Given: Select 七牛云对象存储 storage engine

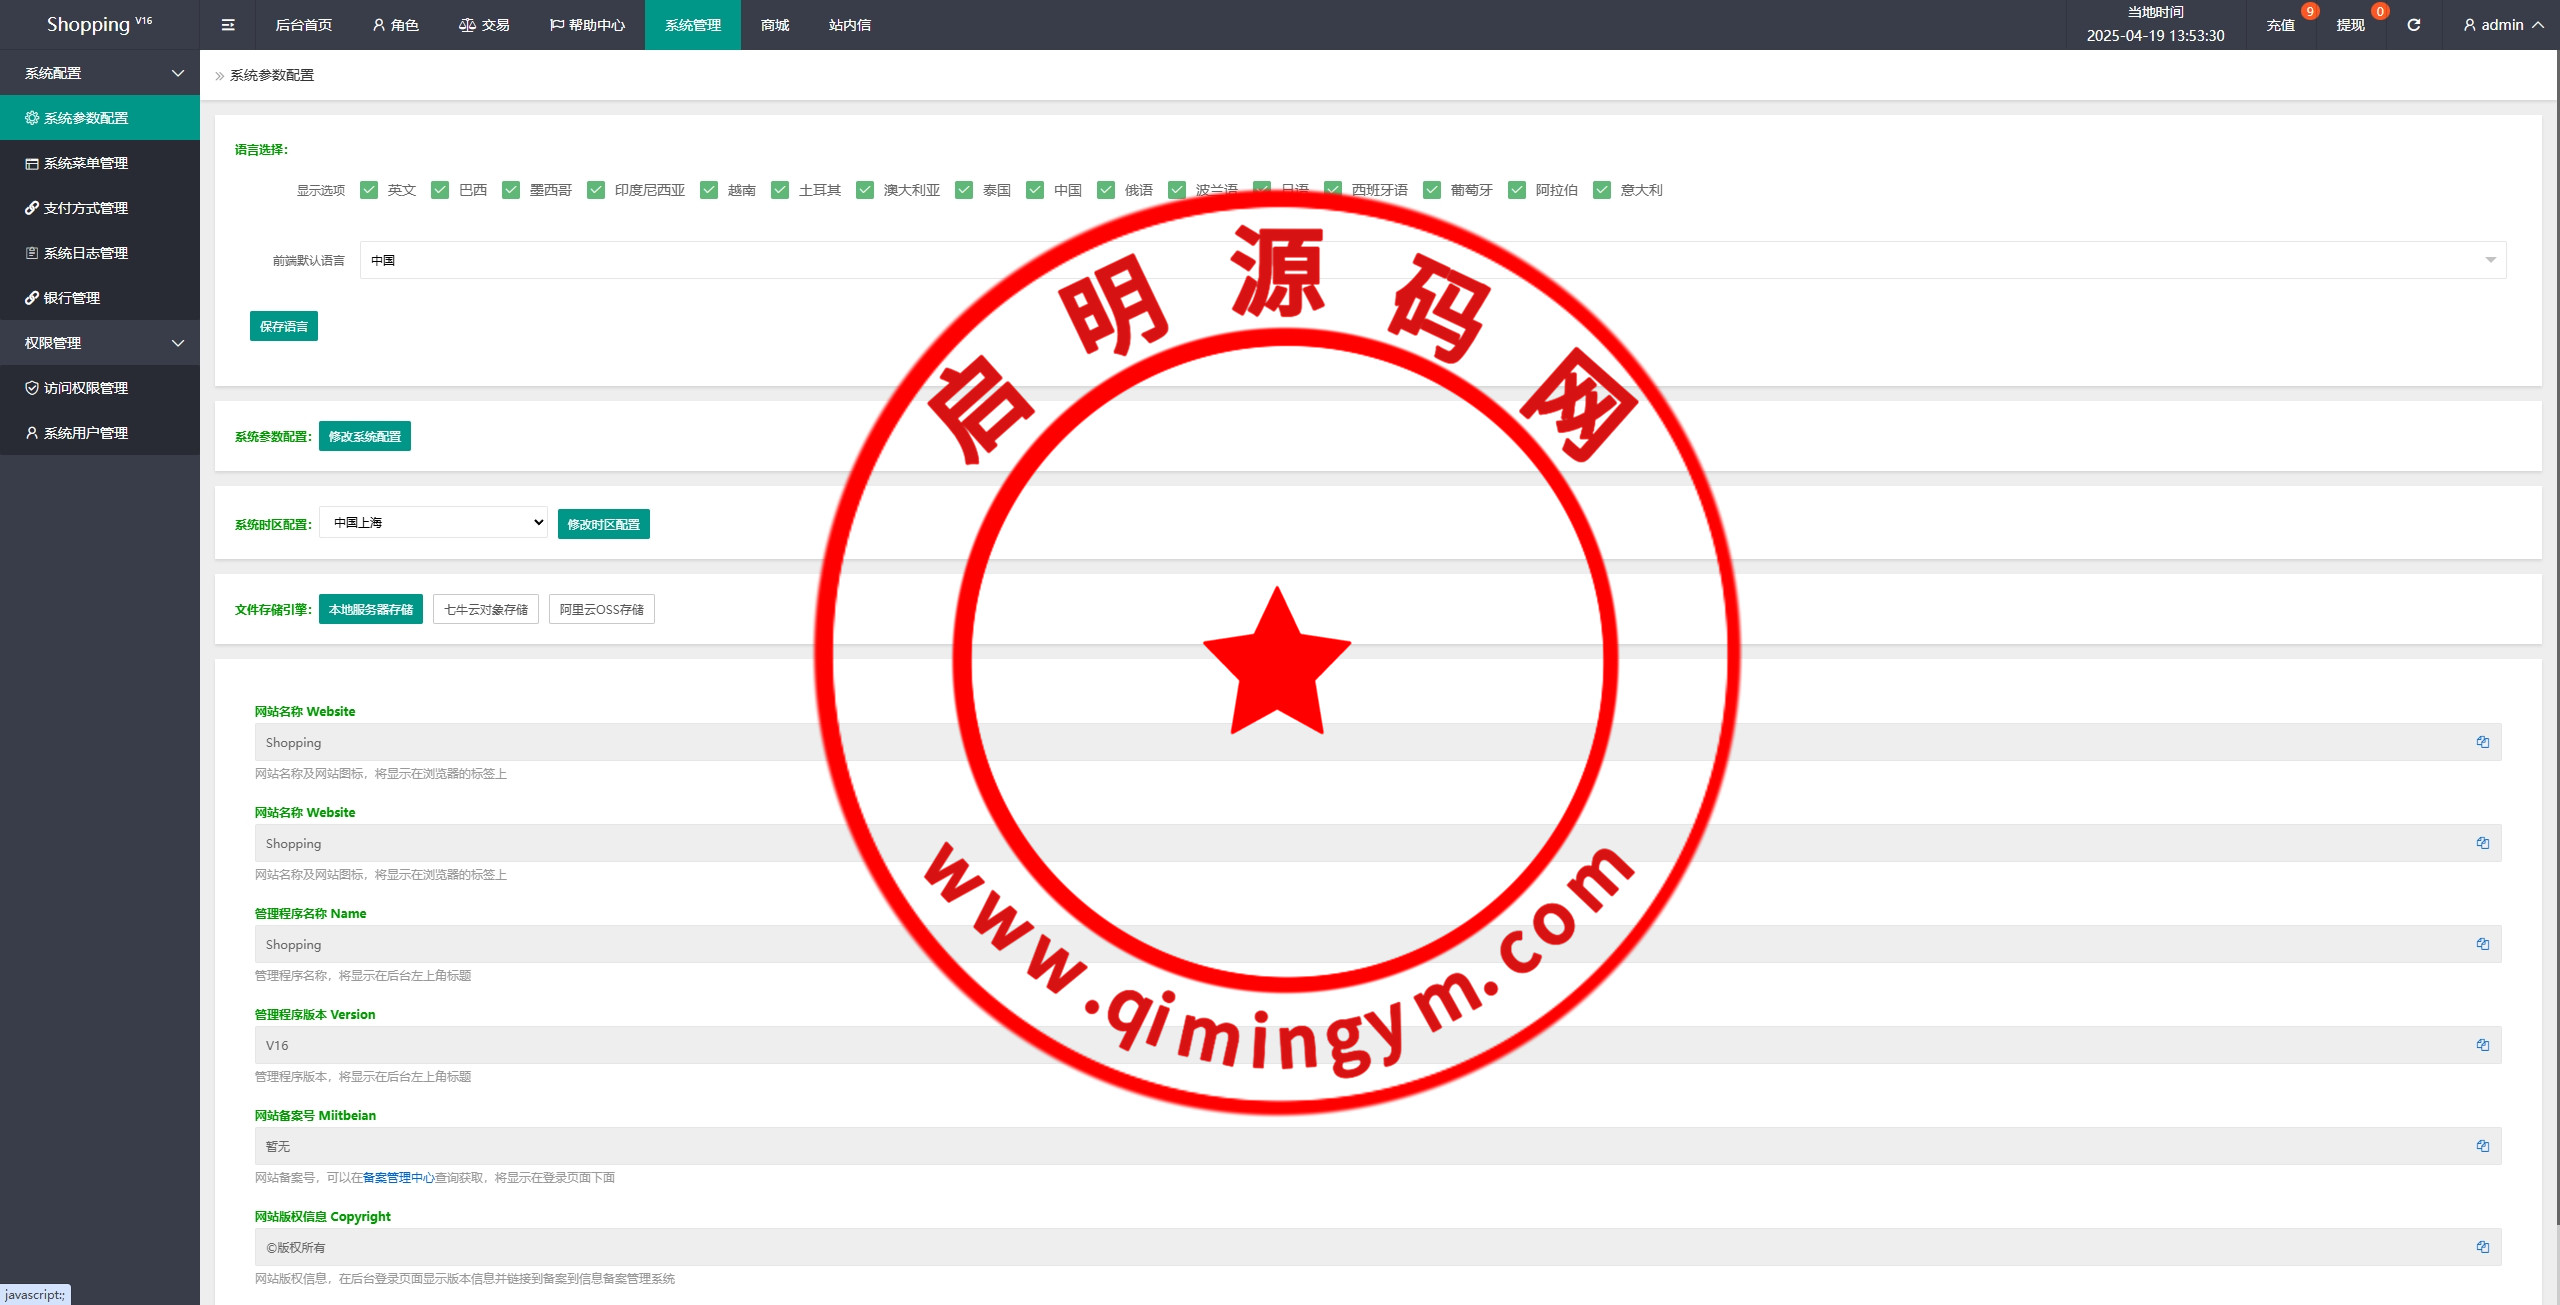Looking at the screenshot, I should pos(486,610).
